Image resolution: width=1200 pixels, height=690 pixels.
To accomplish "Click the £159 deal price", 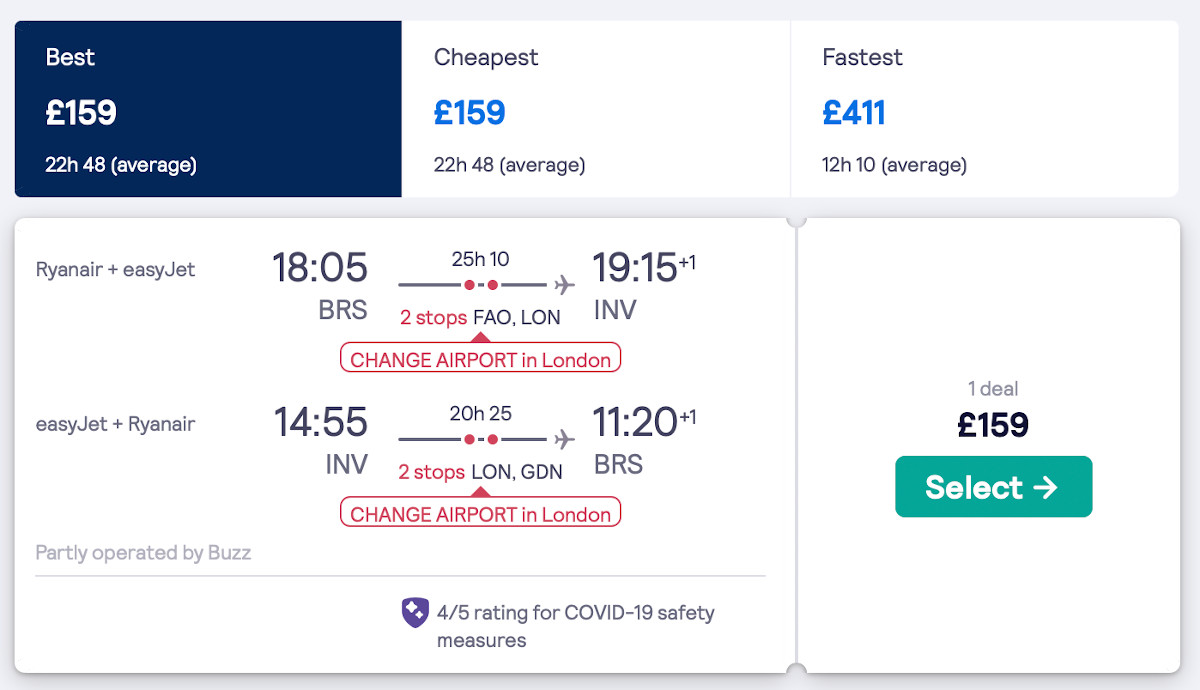I will click(993, 425).
